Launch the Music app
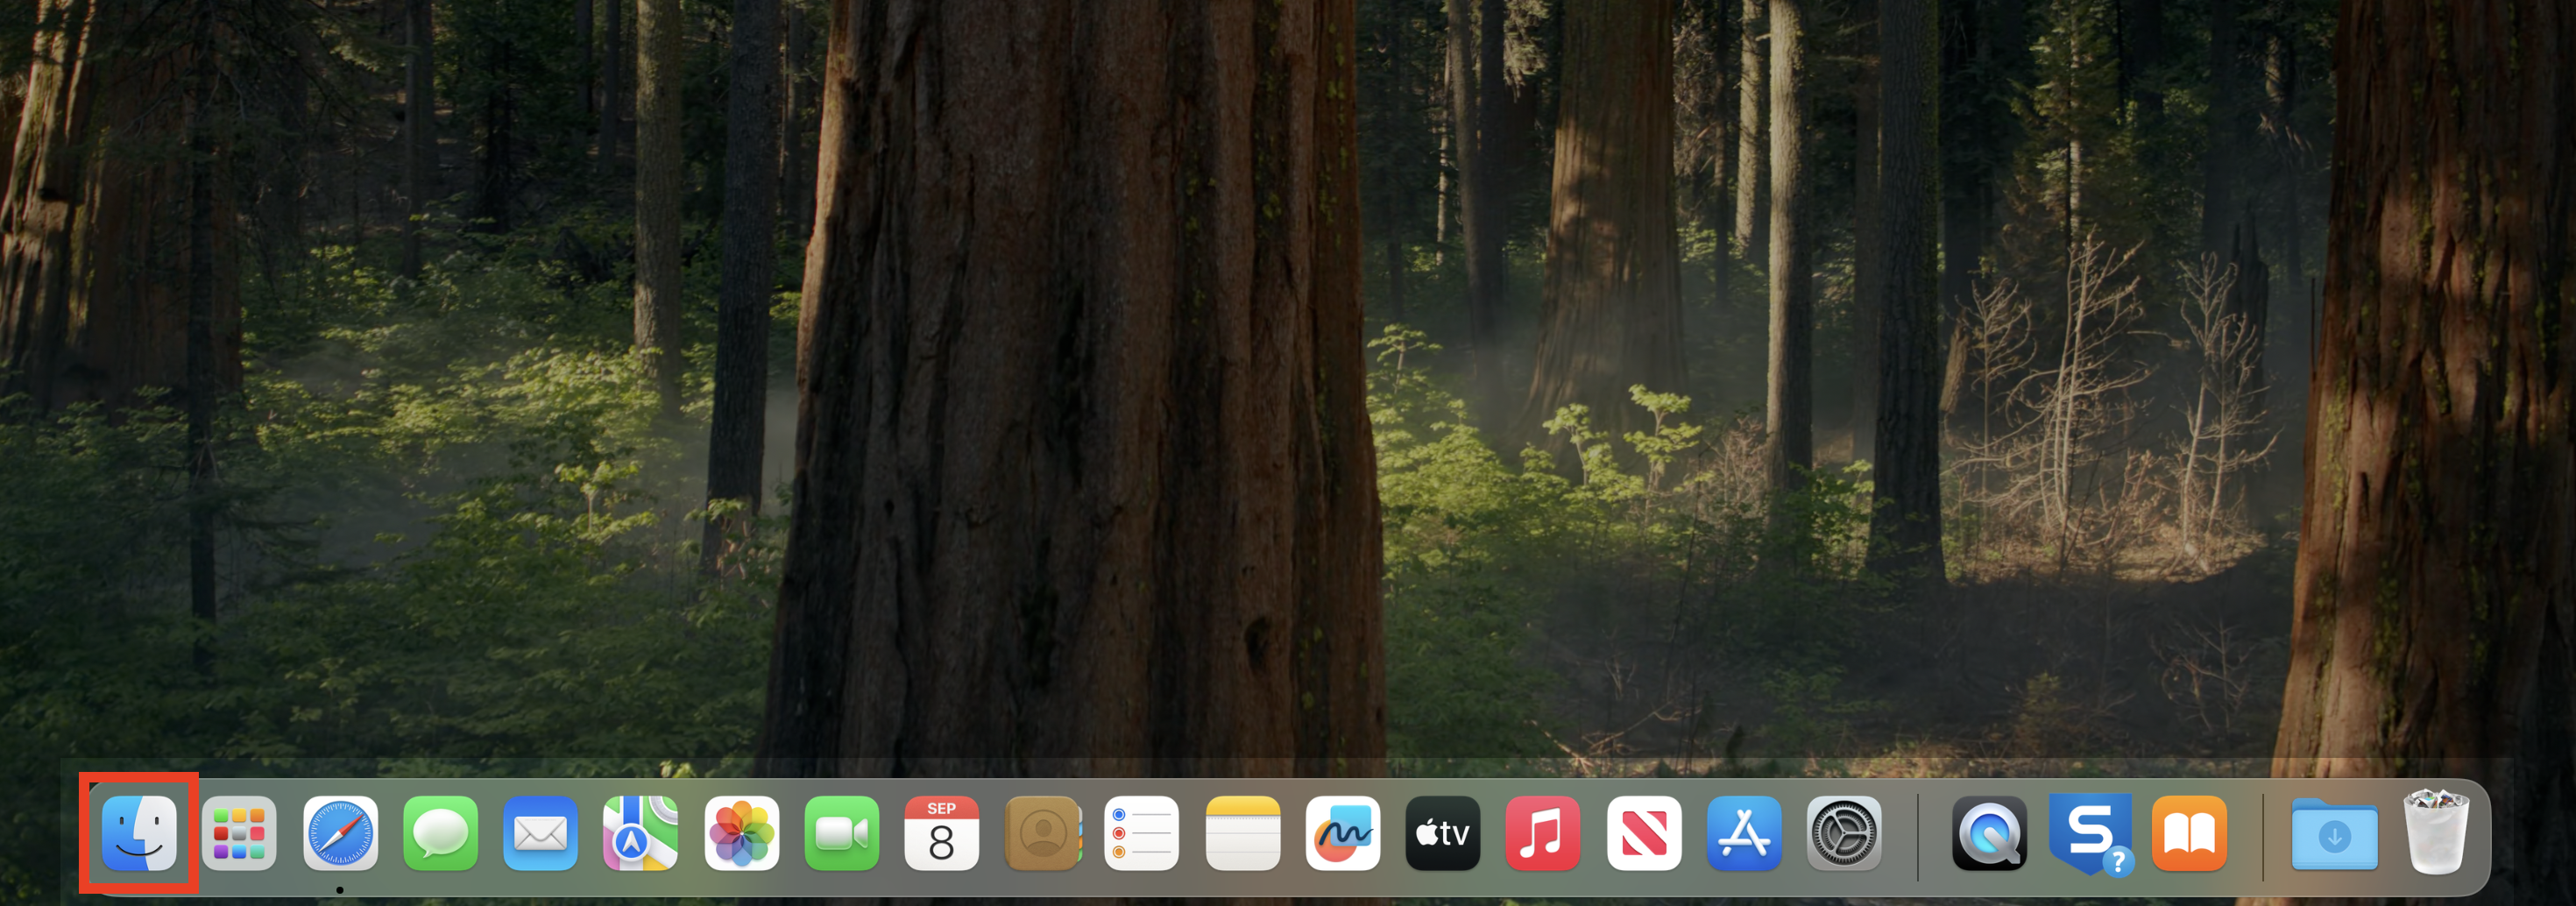 [x=1543, y=833]
